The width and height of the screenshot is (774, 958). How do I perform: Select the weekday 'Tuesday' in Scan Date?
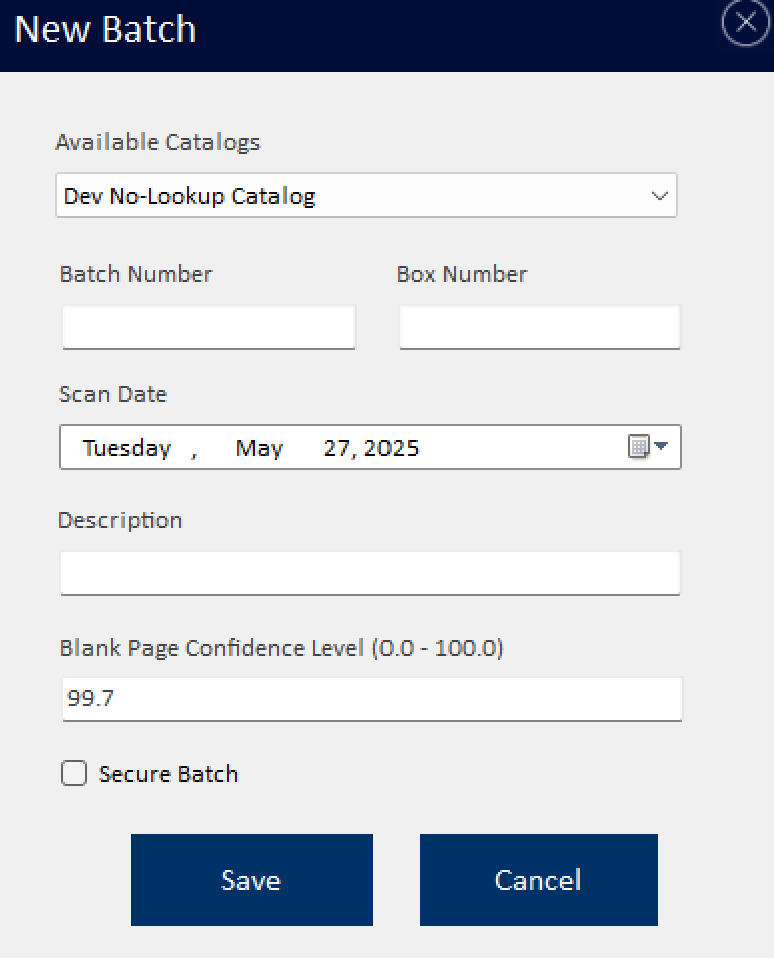(127, 448)
